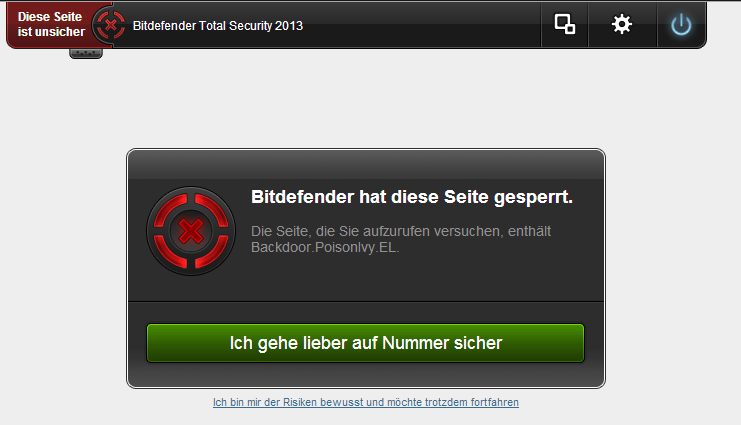Click the 'Bitdefender Total Security 2013' title
The image size is (741, 425).
pos(218,26)
